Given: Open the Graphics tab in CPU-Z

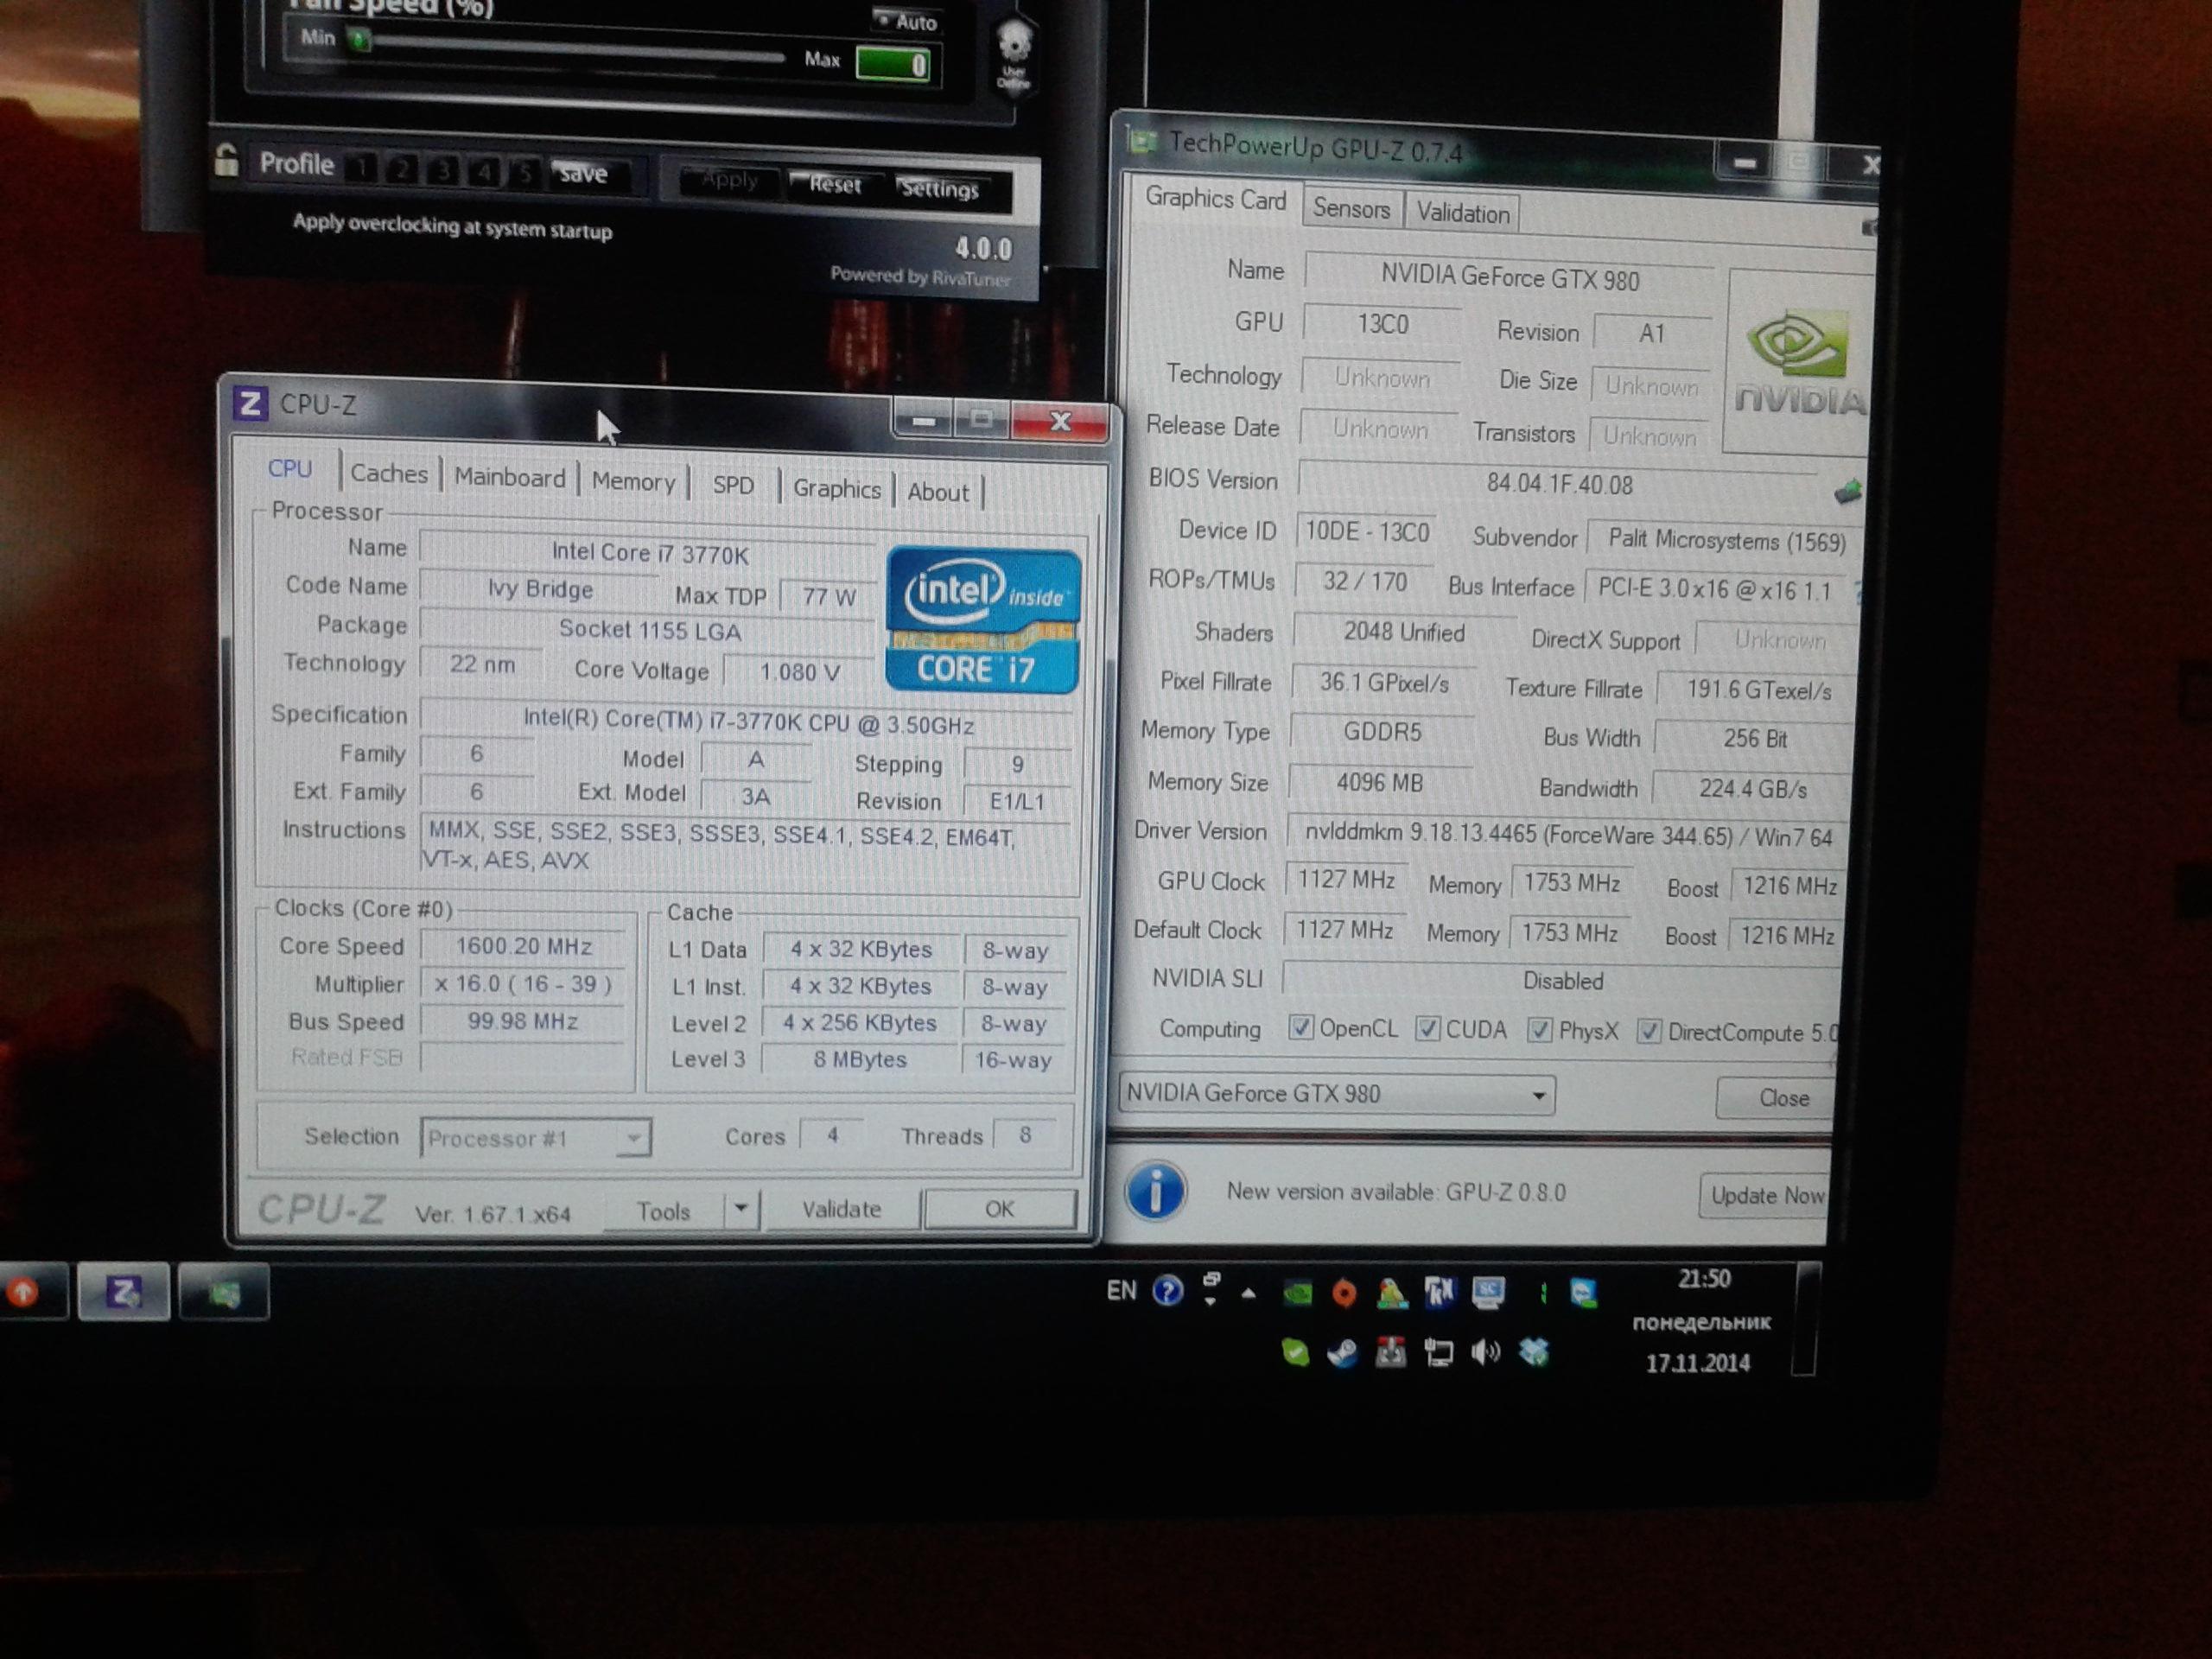Looking at the screenshot, I should pyautogui.click(x=837, y=488).
